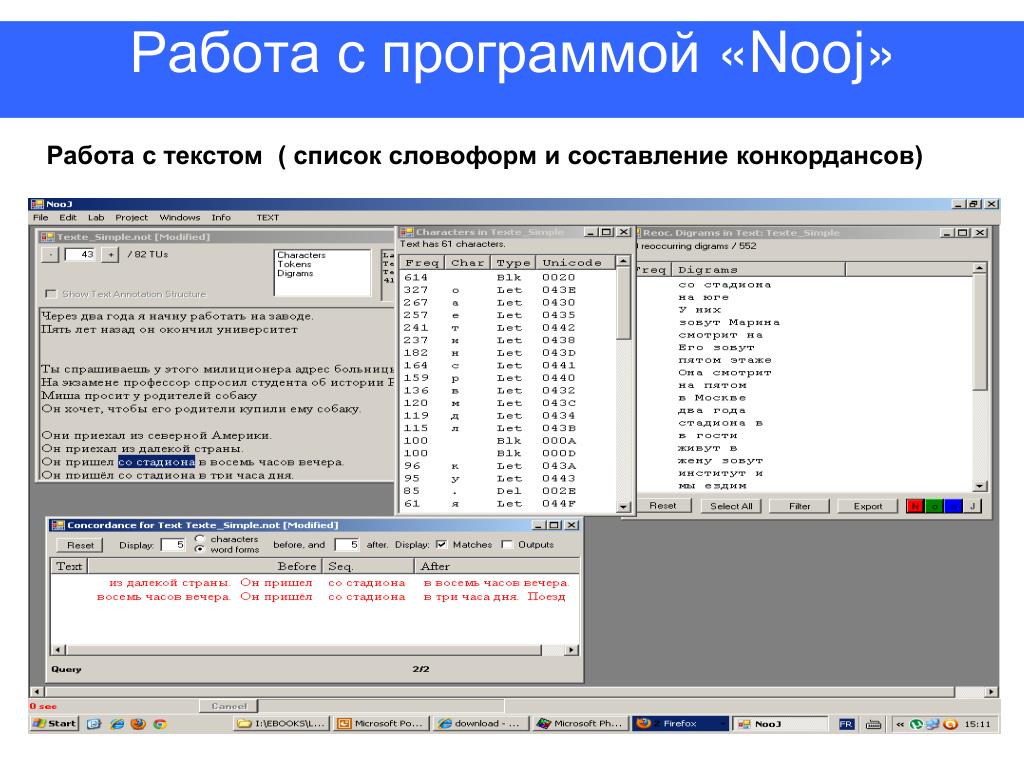Sort characters table by Freq column

(x=422, y=263)
